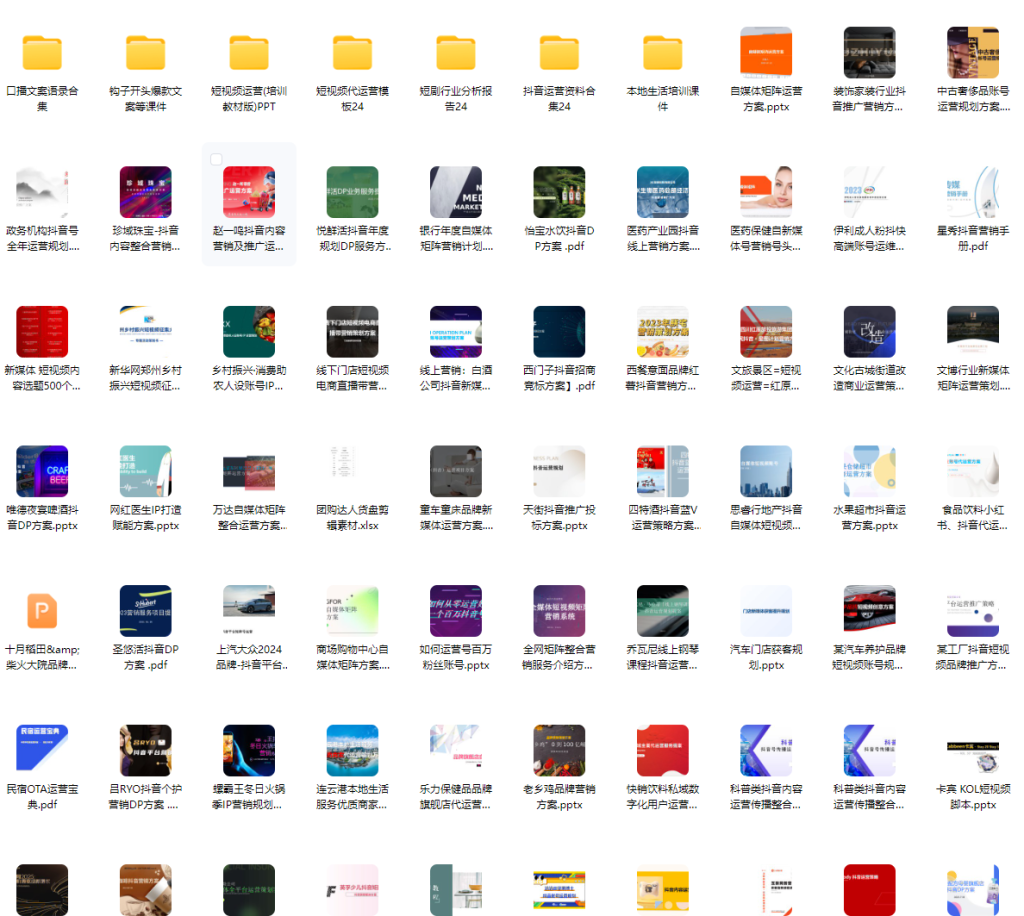Open the 本地生活培训课件 folder
The height and width of the screenshot is (916, 1024).
pos(663,53)
